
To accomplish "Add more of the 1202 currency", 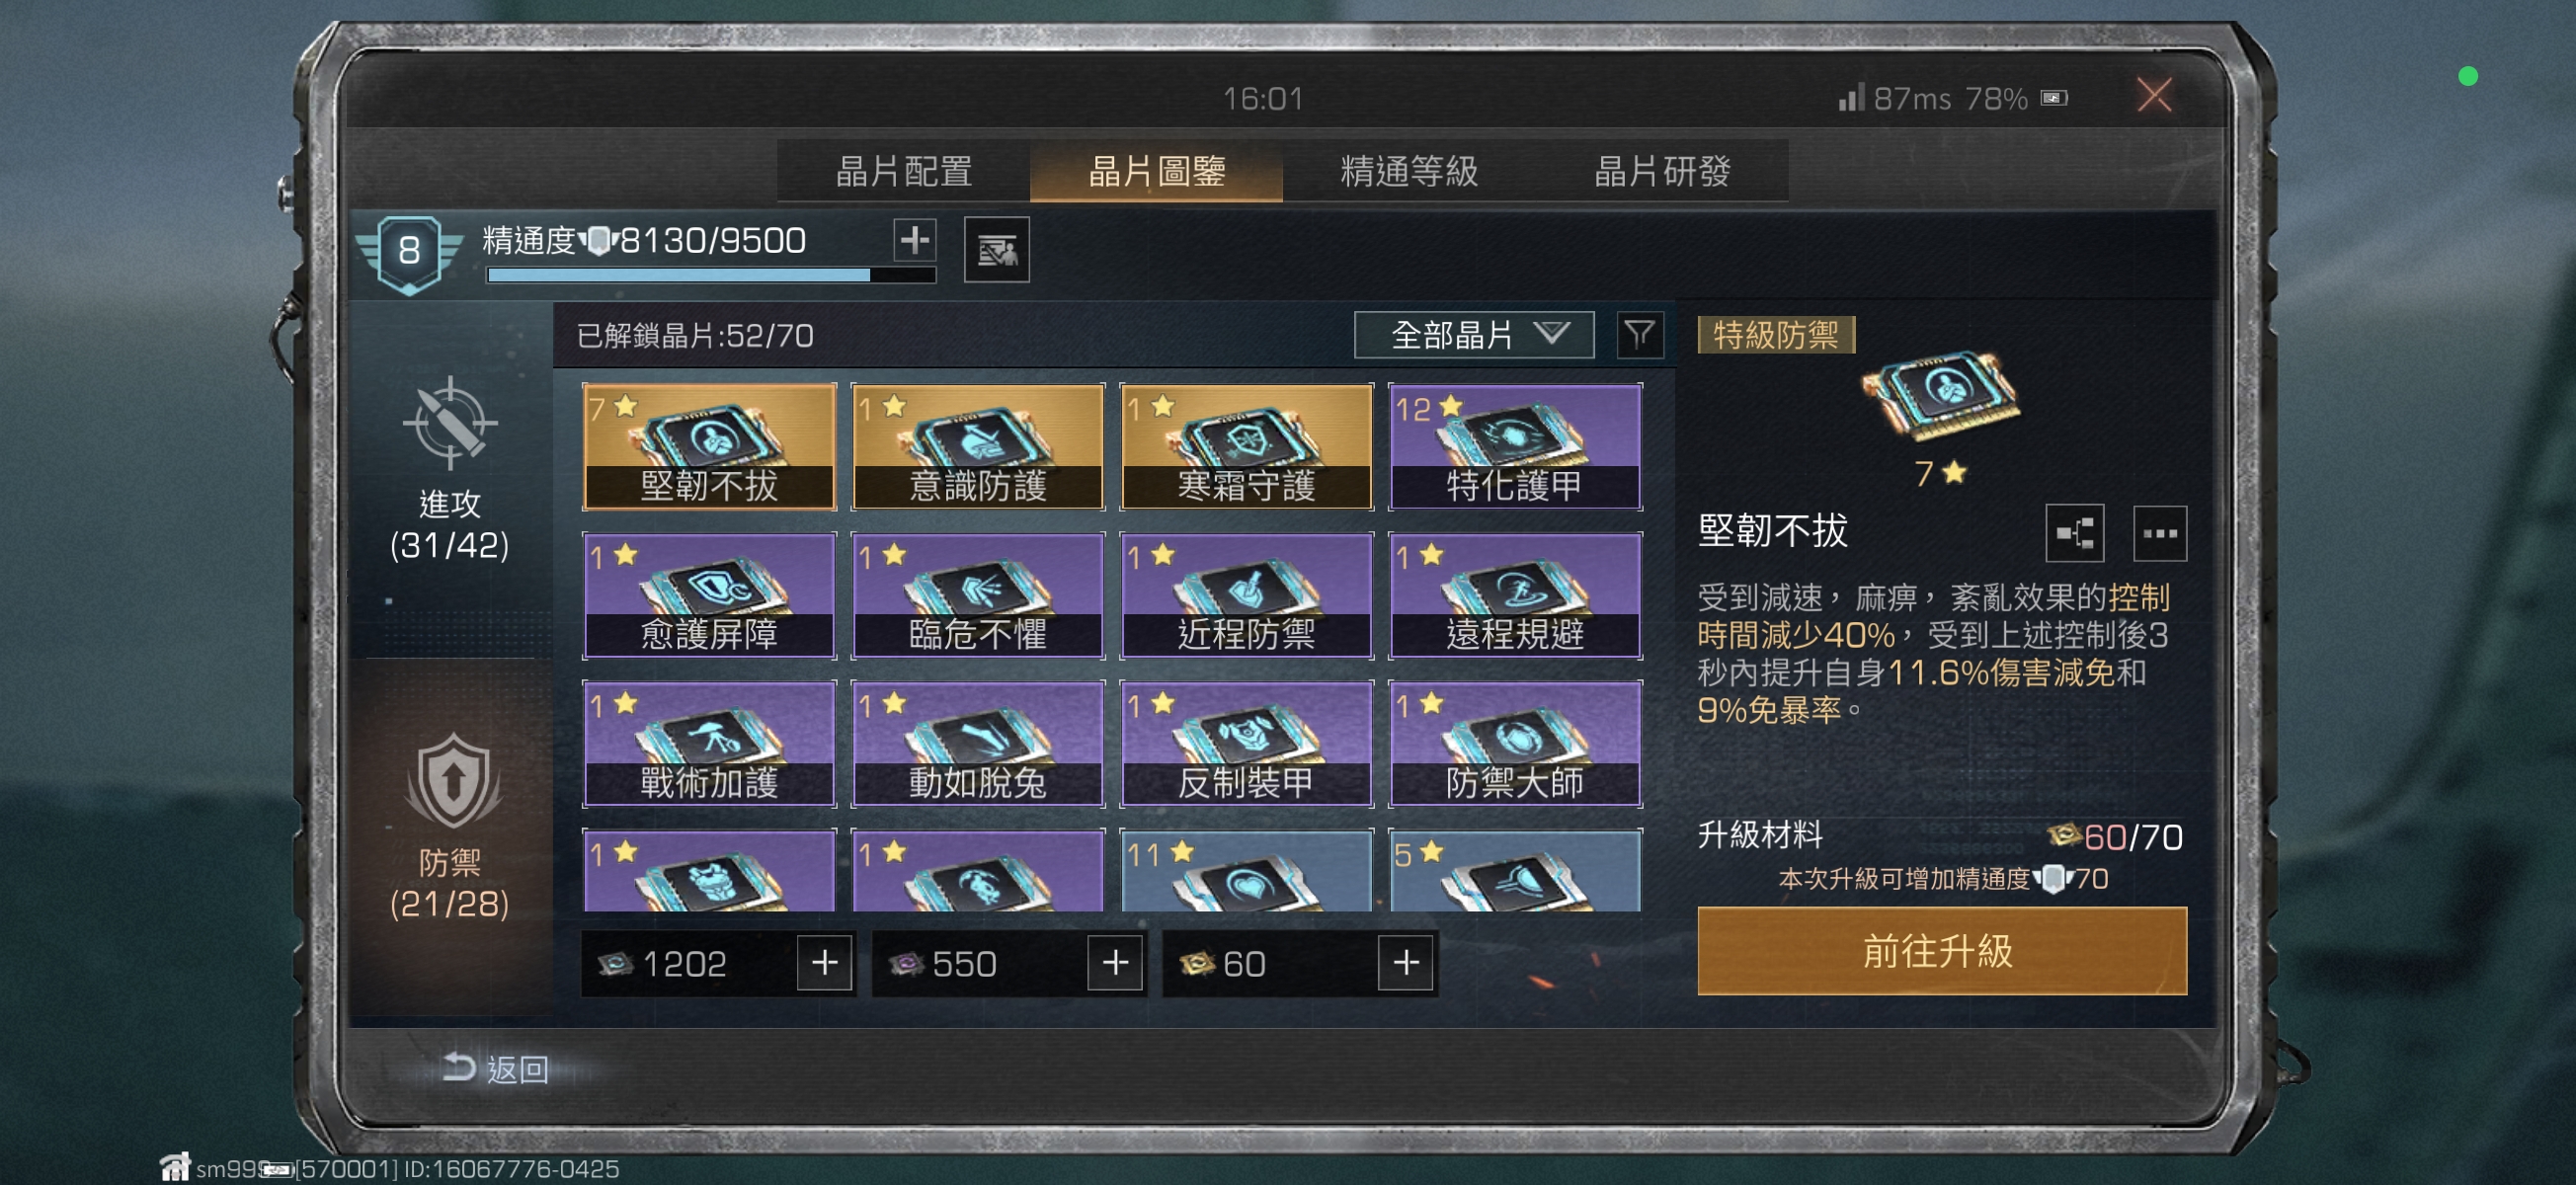I will point(824,963).
